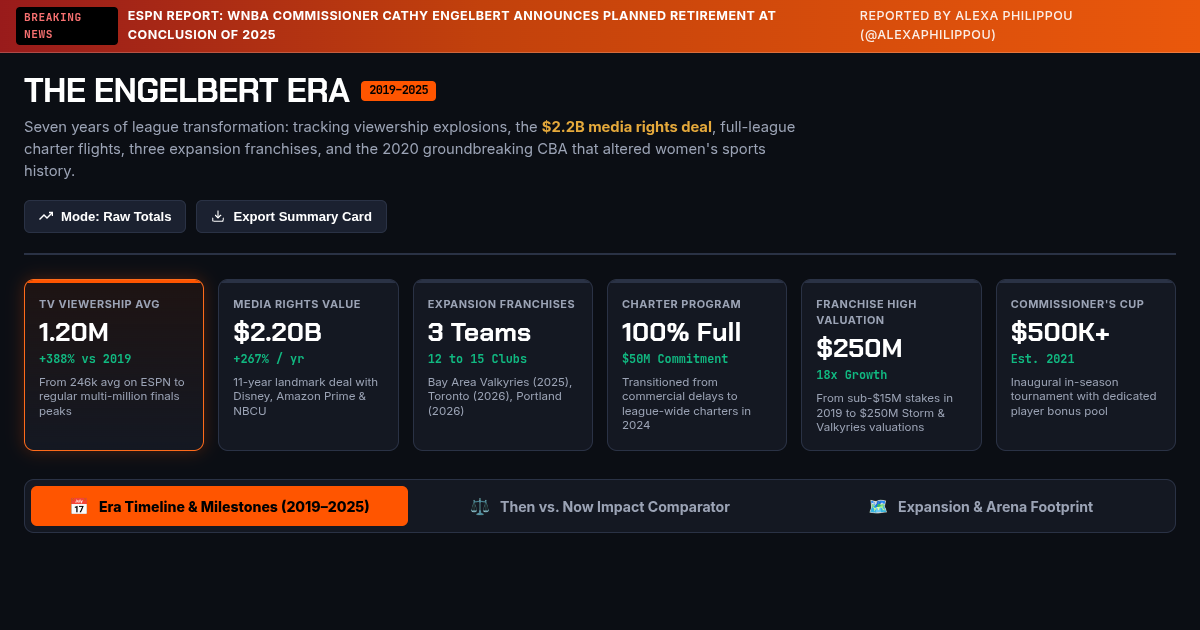This screenshot has width=1200, height=630.
Task: Click the $2.20B value
Action: tap(278, 332)
